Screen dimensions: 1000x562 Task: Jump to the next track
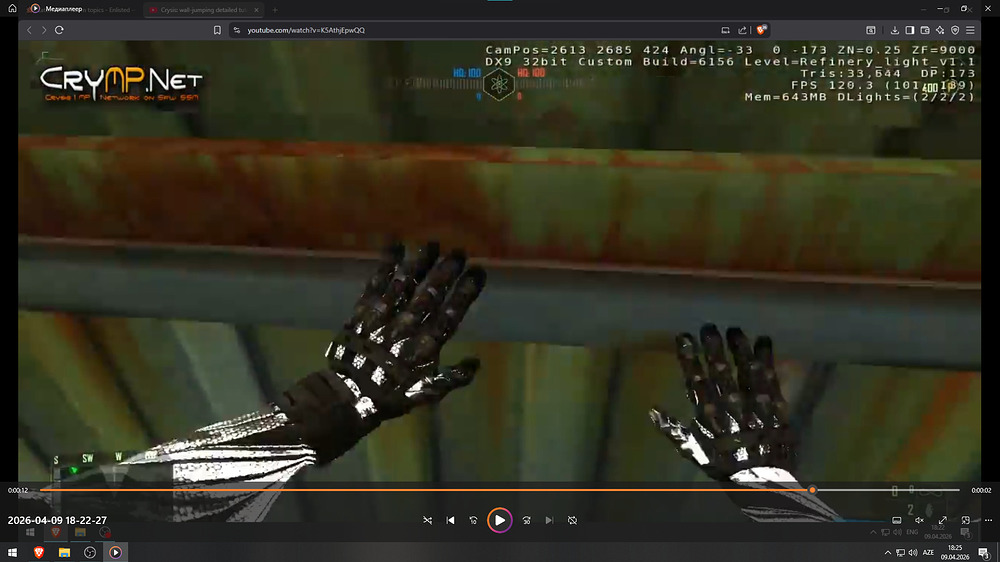549,520
